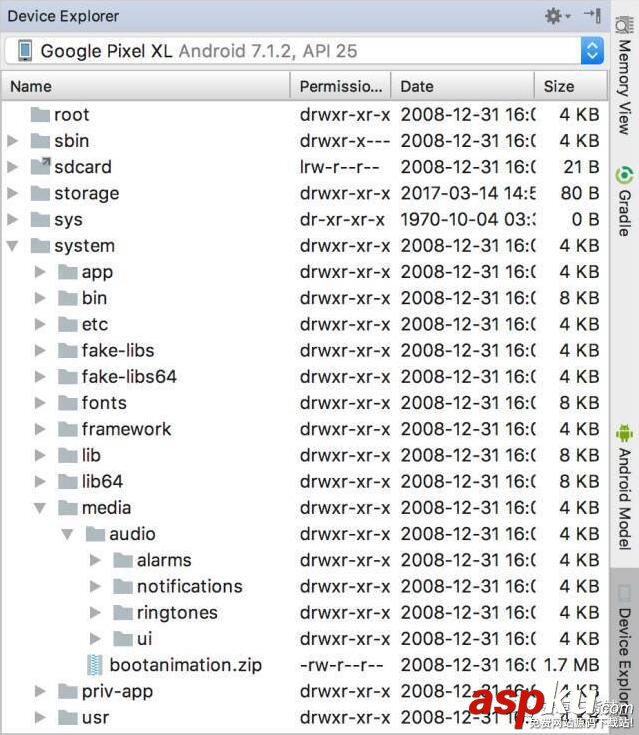Open the Android Model side tab

point(624,488)
